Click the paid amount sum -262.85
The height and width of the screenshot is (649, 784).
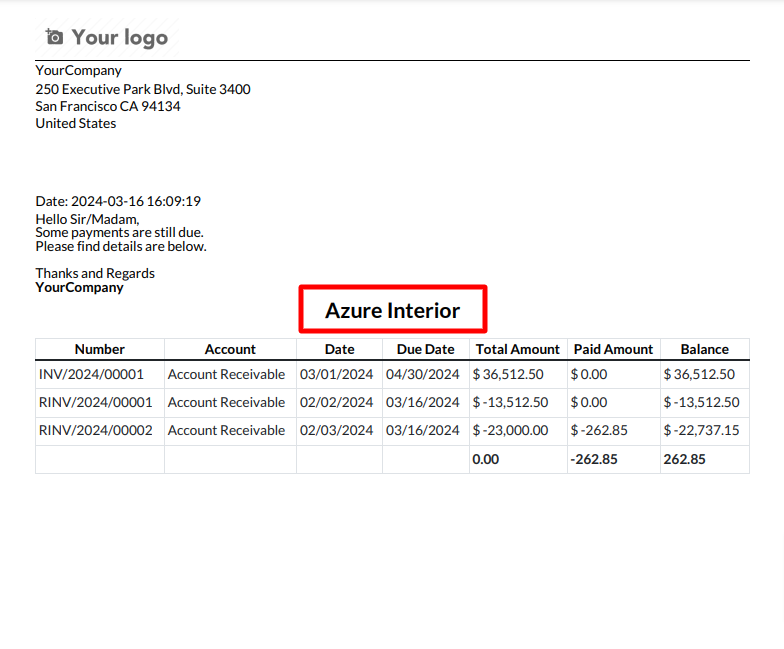tap(594, 460)
